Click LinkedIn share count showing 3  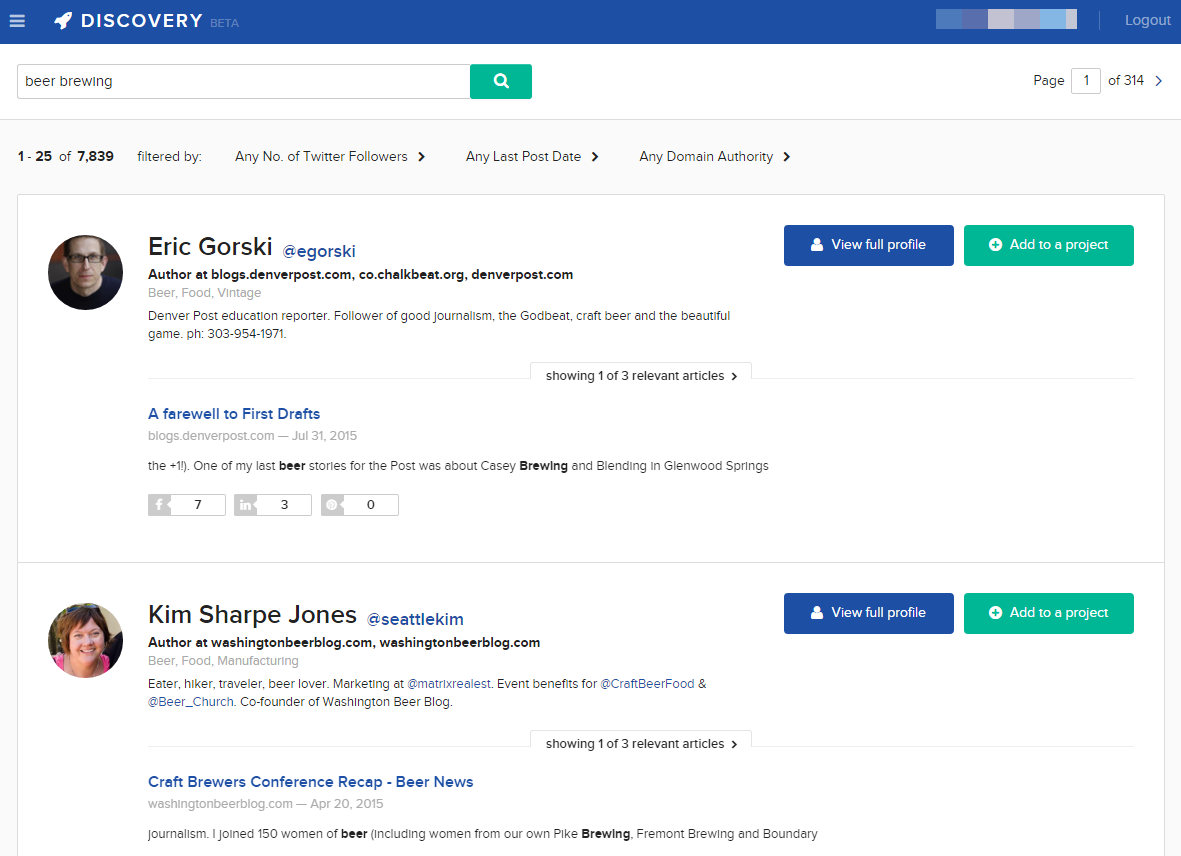[x=273, y=505]
